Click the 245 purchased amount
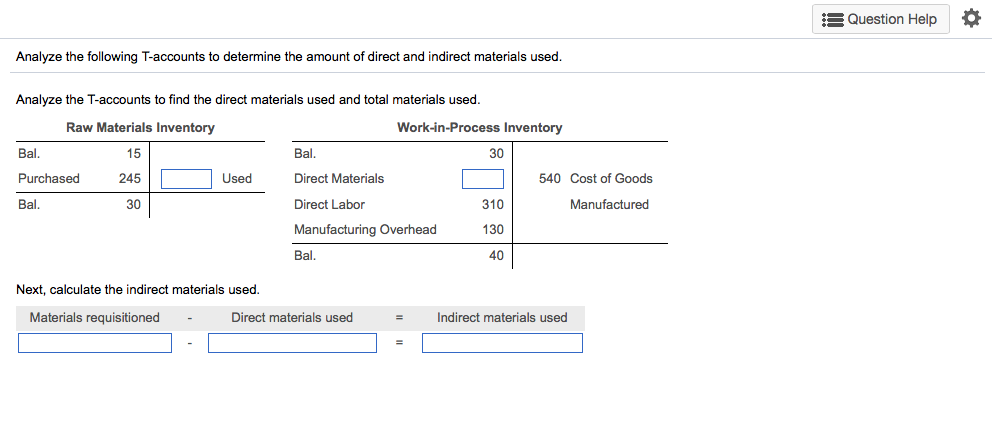 coord(129,179)
